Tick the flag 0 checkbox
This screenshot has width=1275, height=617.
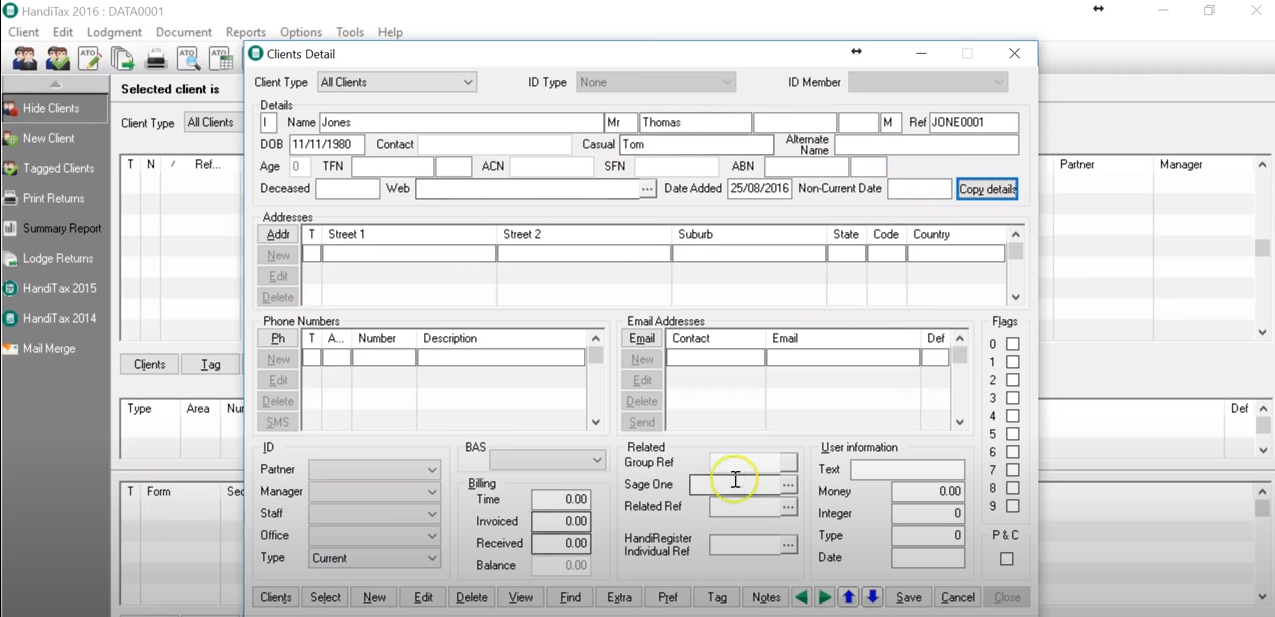(x=1012, y=344)
